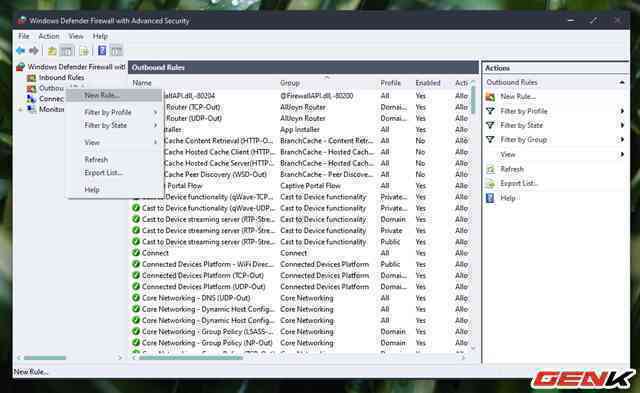640x393 pixels.
Task: Click the Export List toolbar icon
Action: 84,51
